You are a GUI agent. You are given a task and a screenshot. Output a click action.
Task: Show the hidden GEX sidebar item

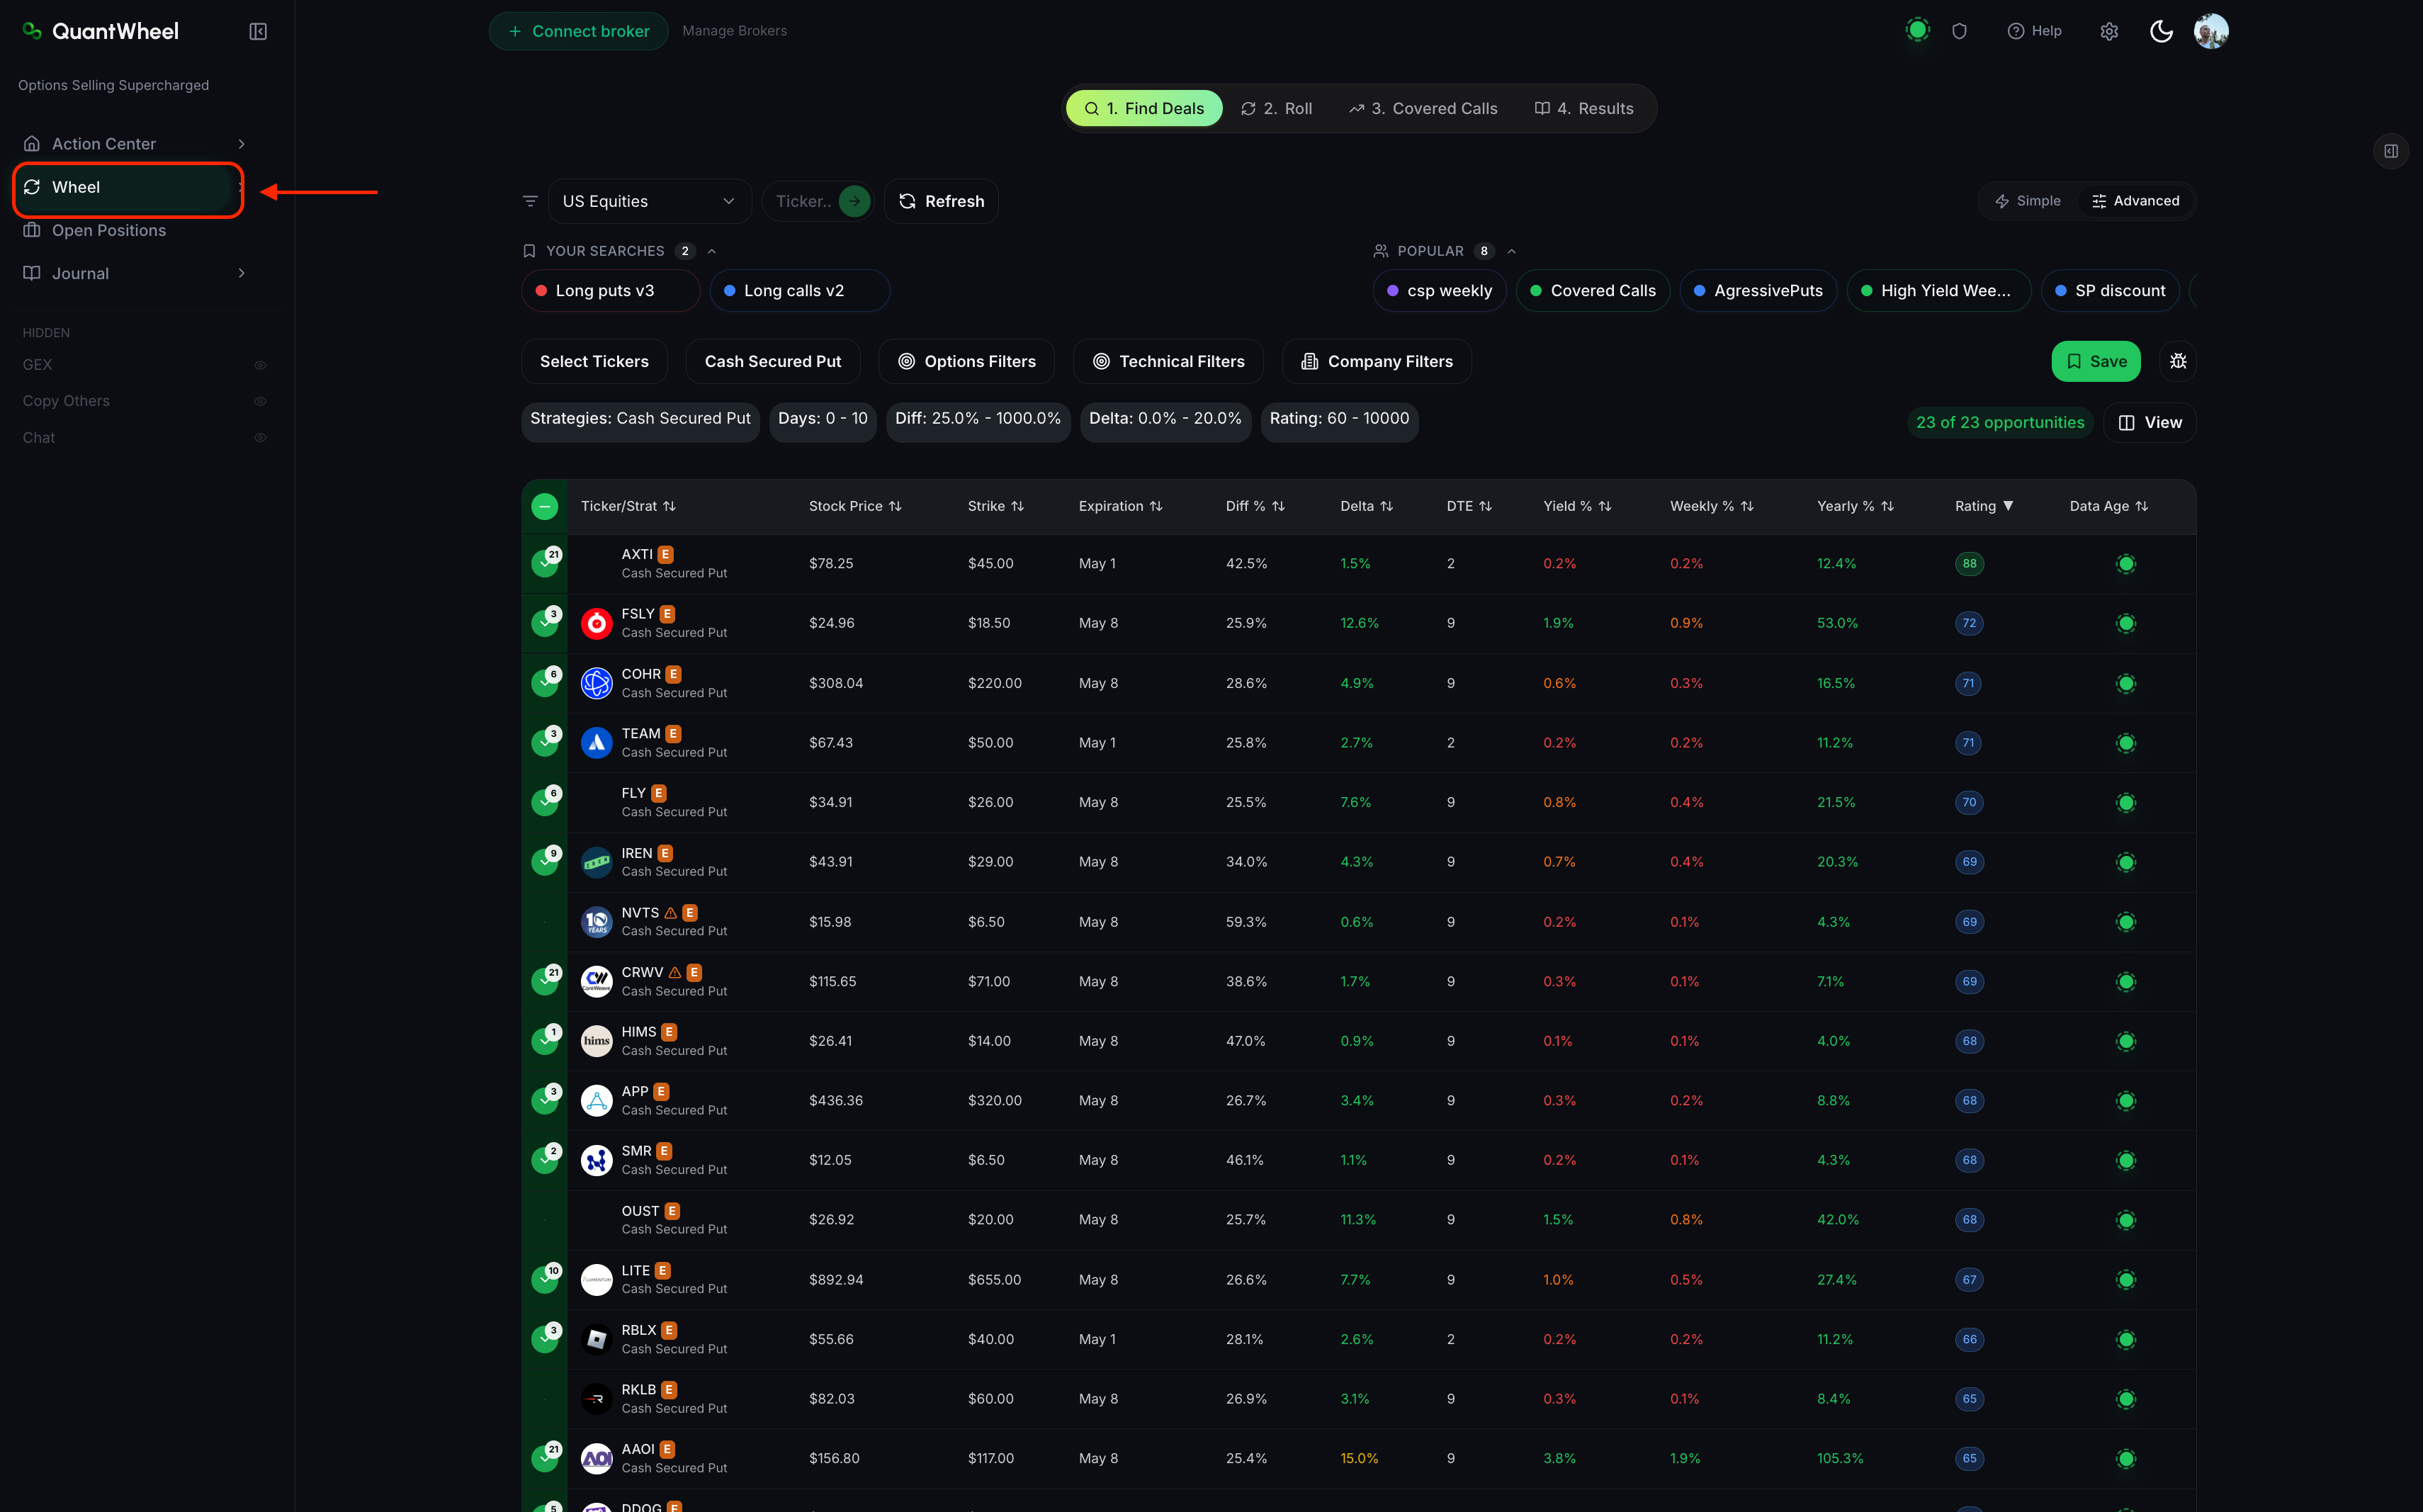coord(260,365)
